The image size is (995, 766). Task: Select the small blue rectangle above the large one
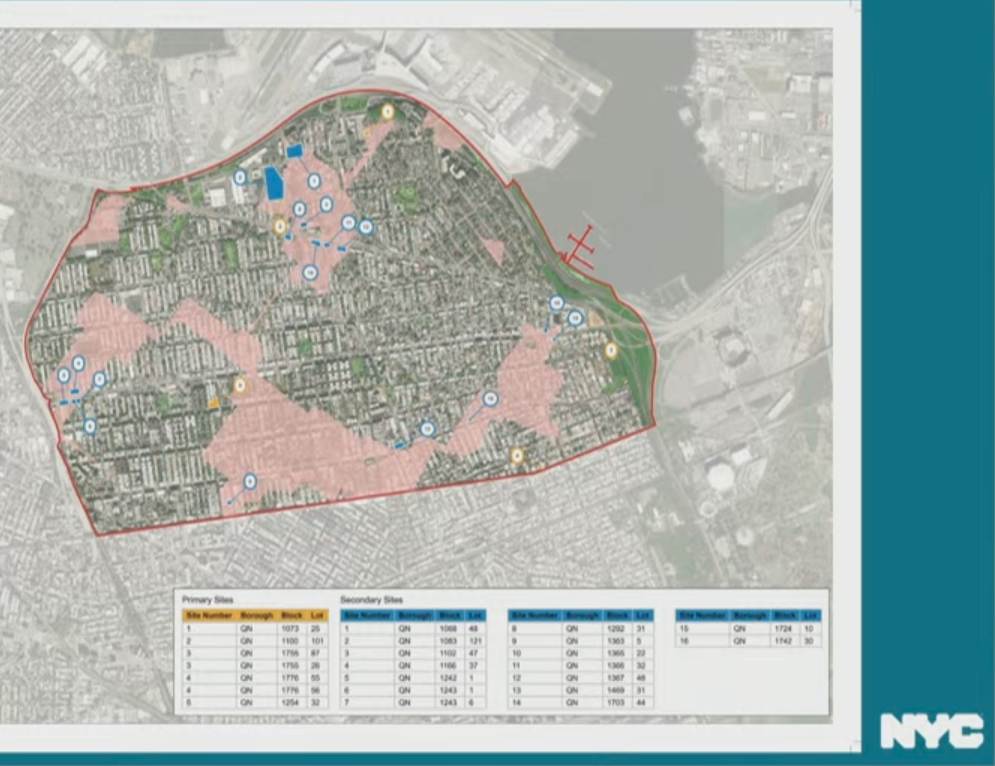[294, 151]
